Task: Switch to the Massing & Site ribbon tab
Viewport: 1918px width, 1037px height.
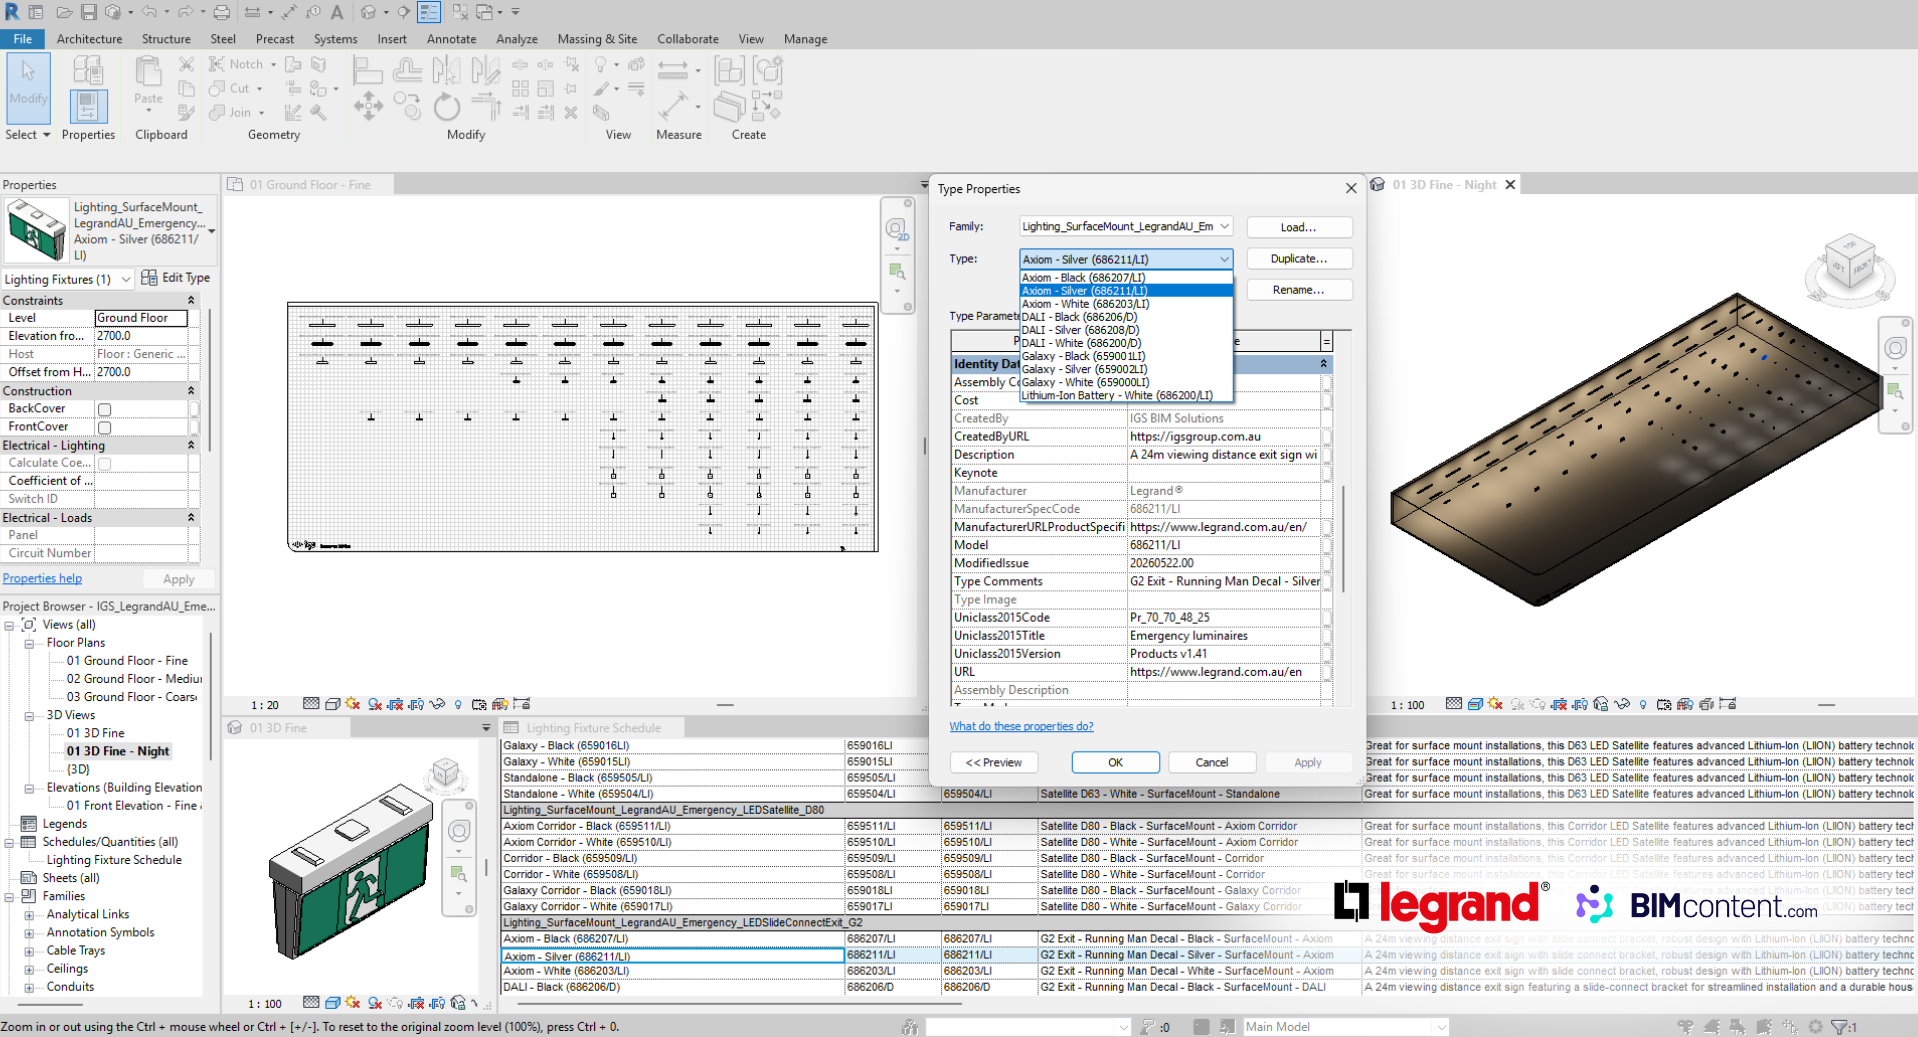Action: [597, 39]
